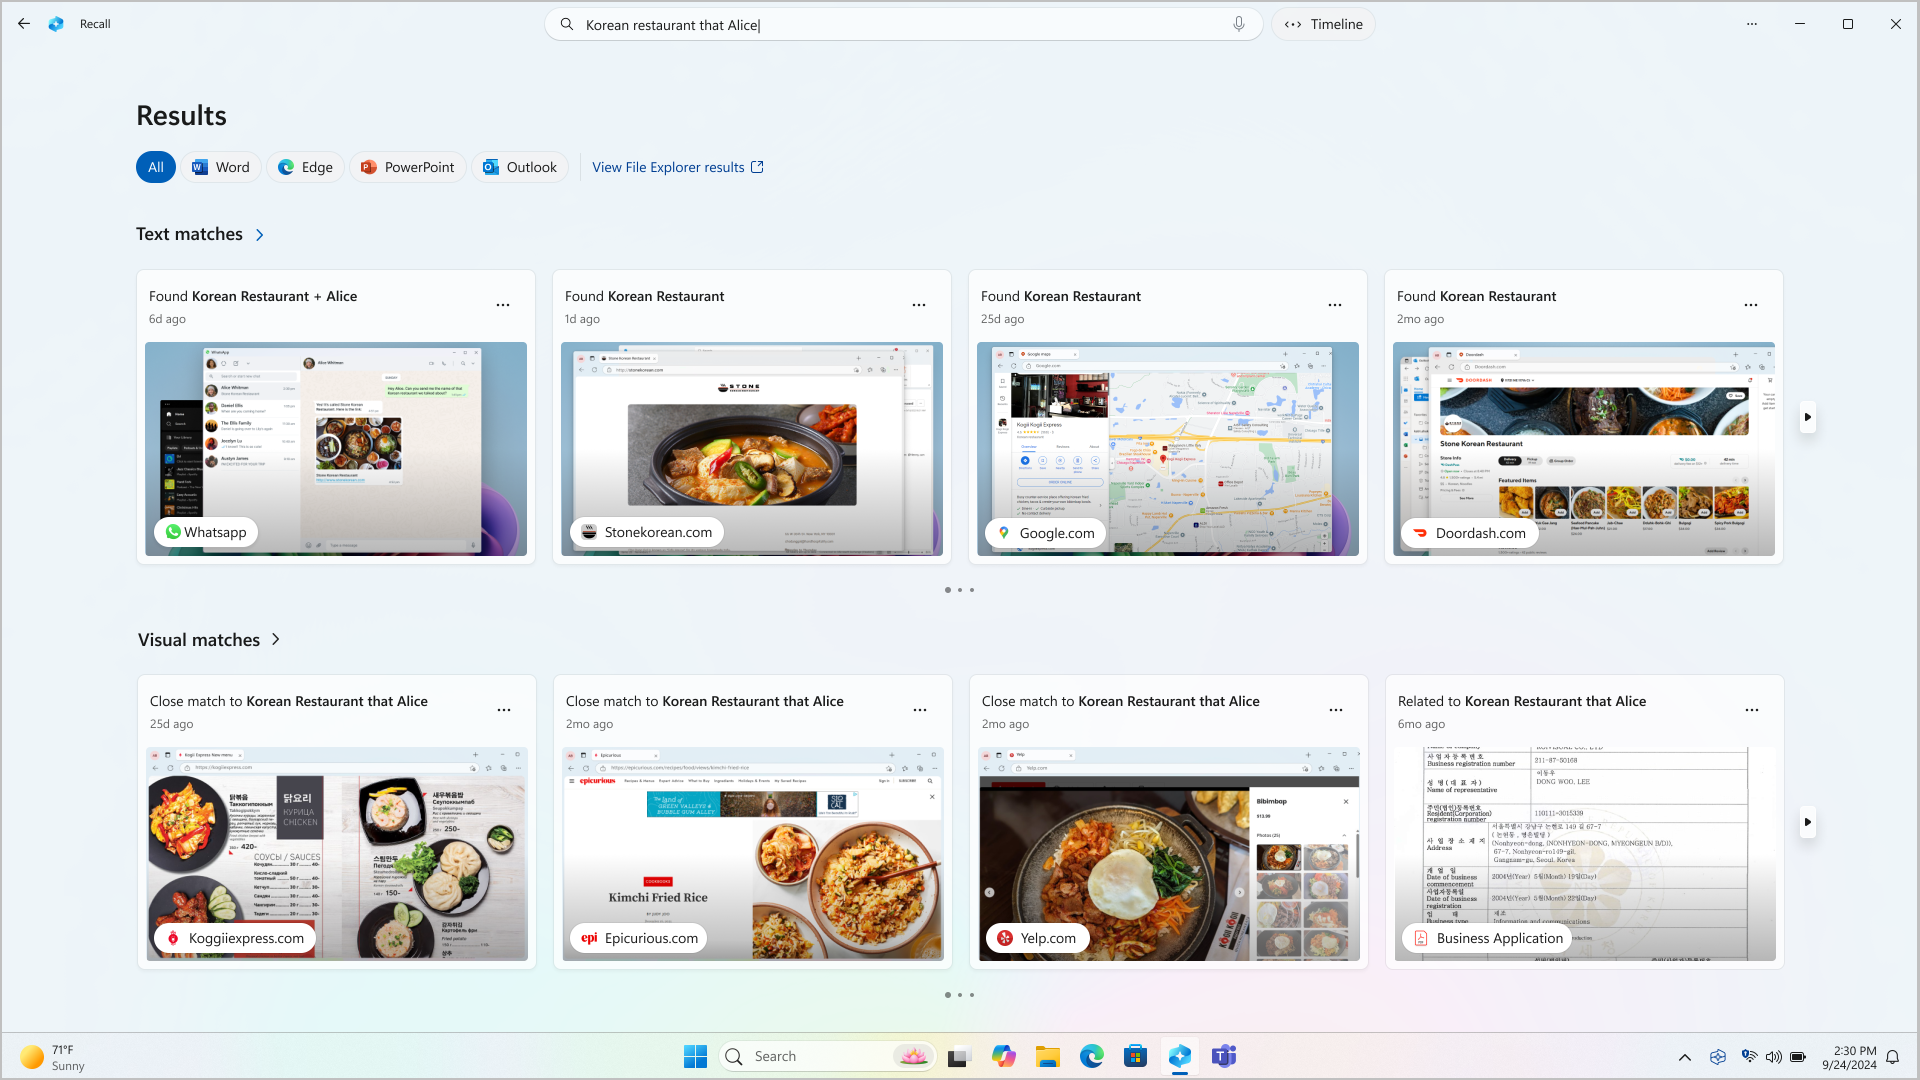Screen dimensions: 1920x1080
Task: Click the Stonekorean.com thumbnail result
Action: coord(752,448)
